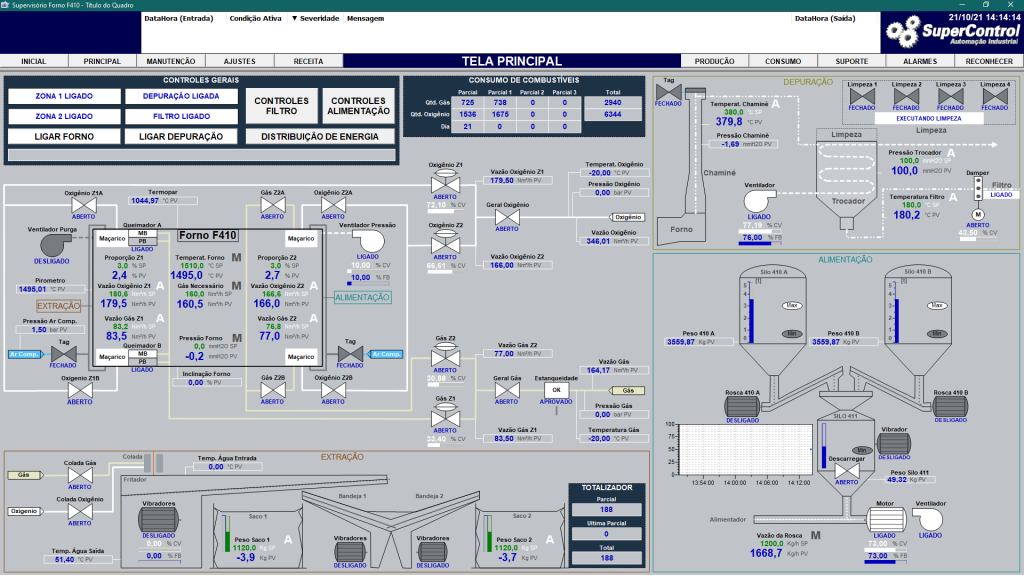Select the Ventilador Pressão fan icon
Image resolution: width=1024 pixels, height=576 pixels.
pyautogui.click(x=370, y=241)
